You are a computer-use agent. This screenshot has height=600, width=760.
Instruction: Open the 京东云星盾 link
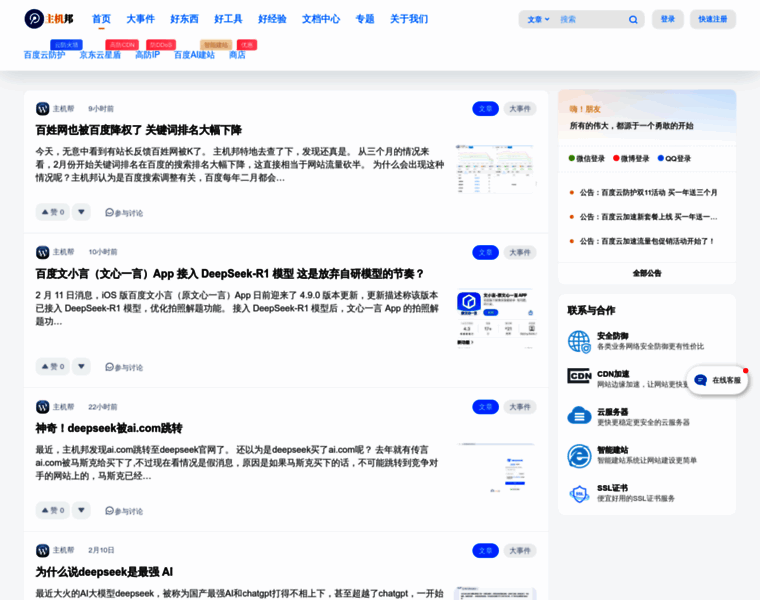[x=100, y=55]
